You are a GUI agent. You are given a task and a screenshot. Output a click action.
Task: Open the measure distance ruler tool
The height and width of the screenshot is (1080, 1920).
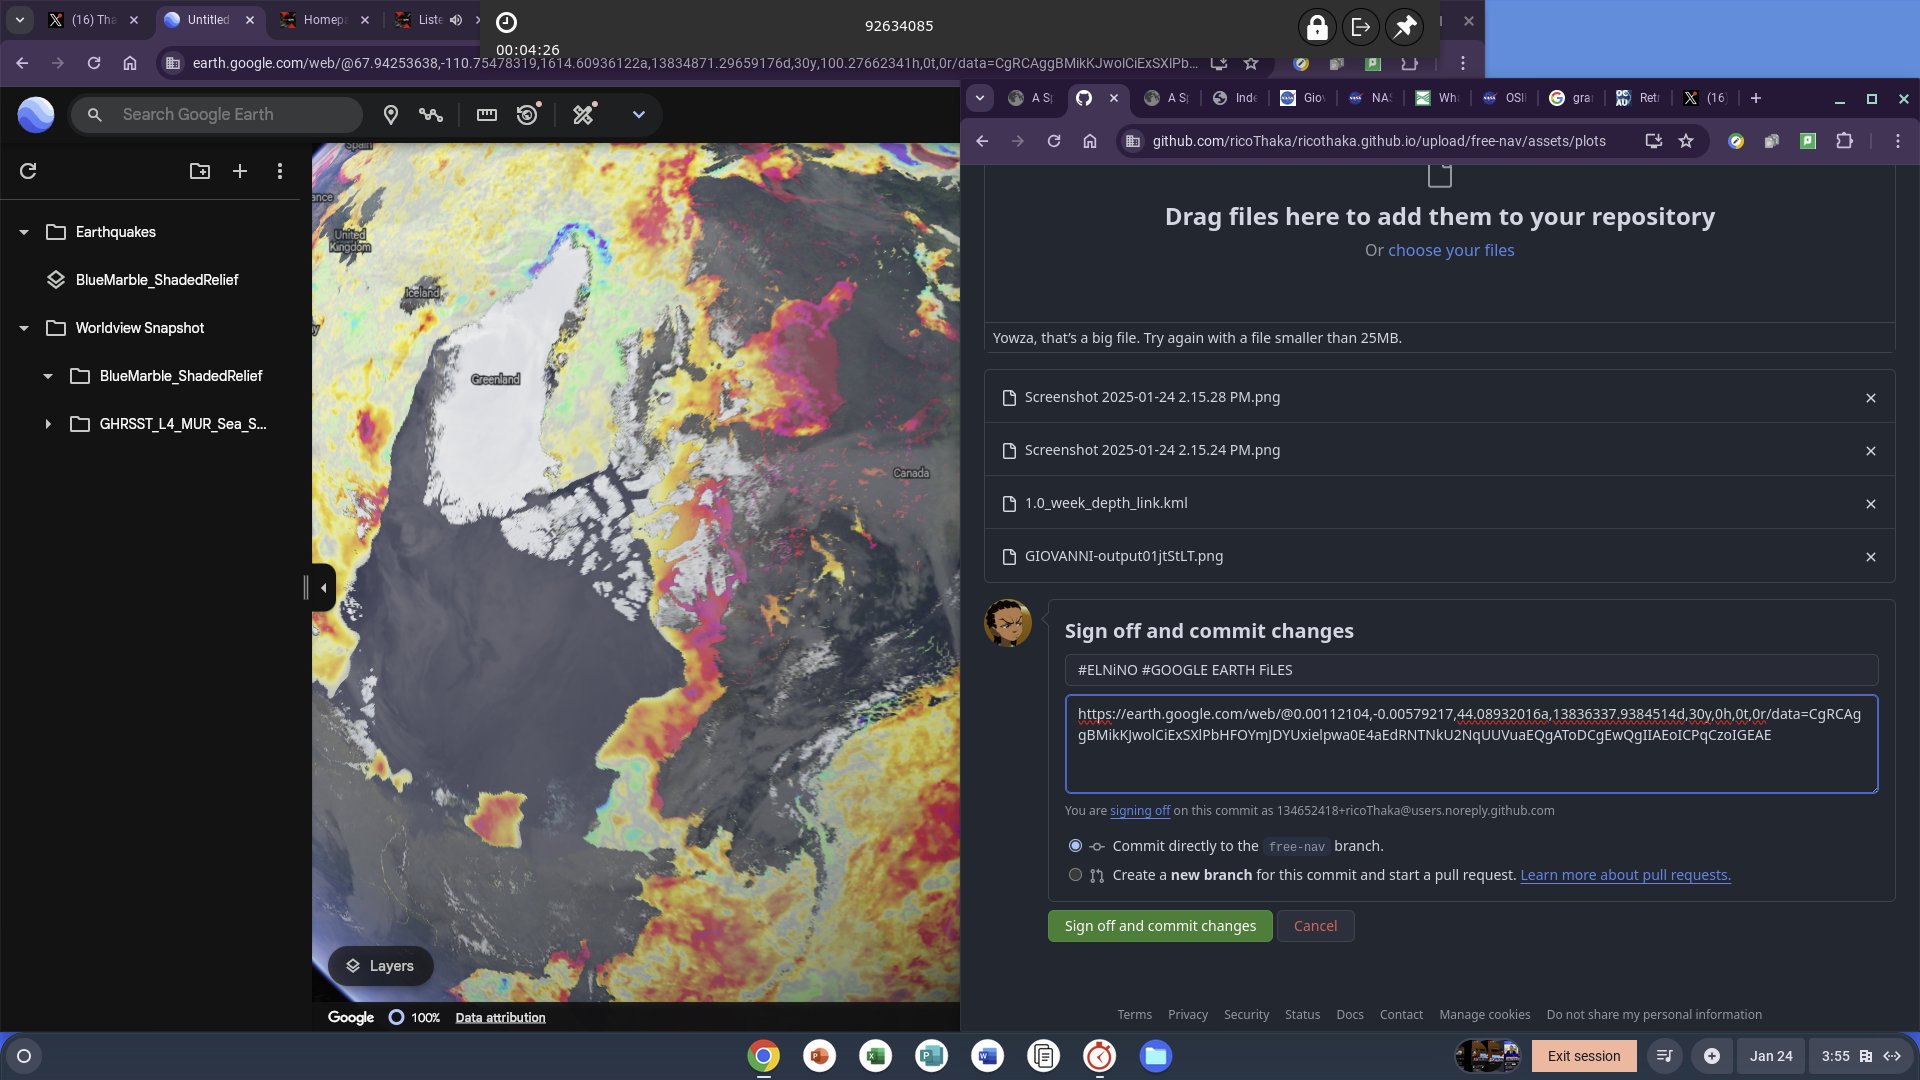(x=487, y=115)
